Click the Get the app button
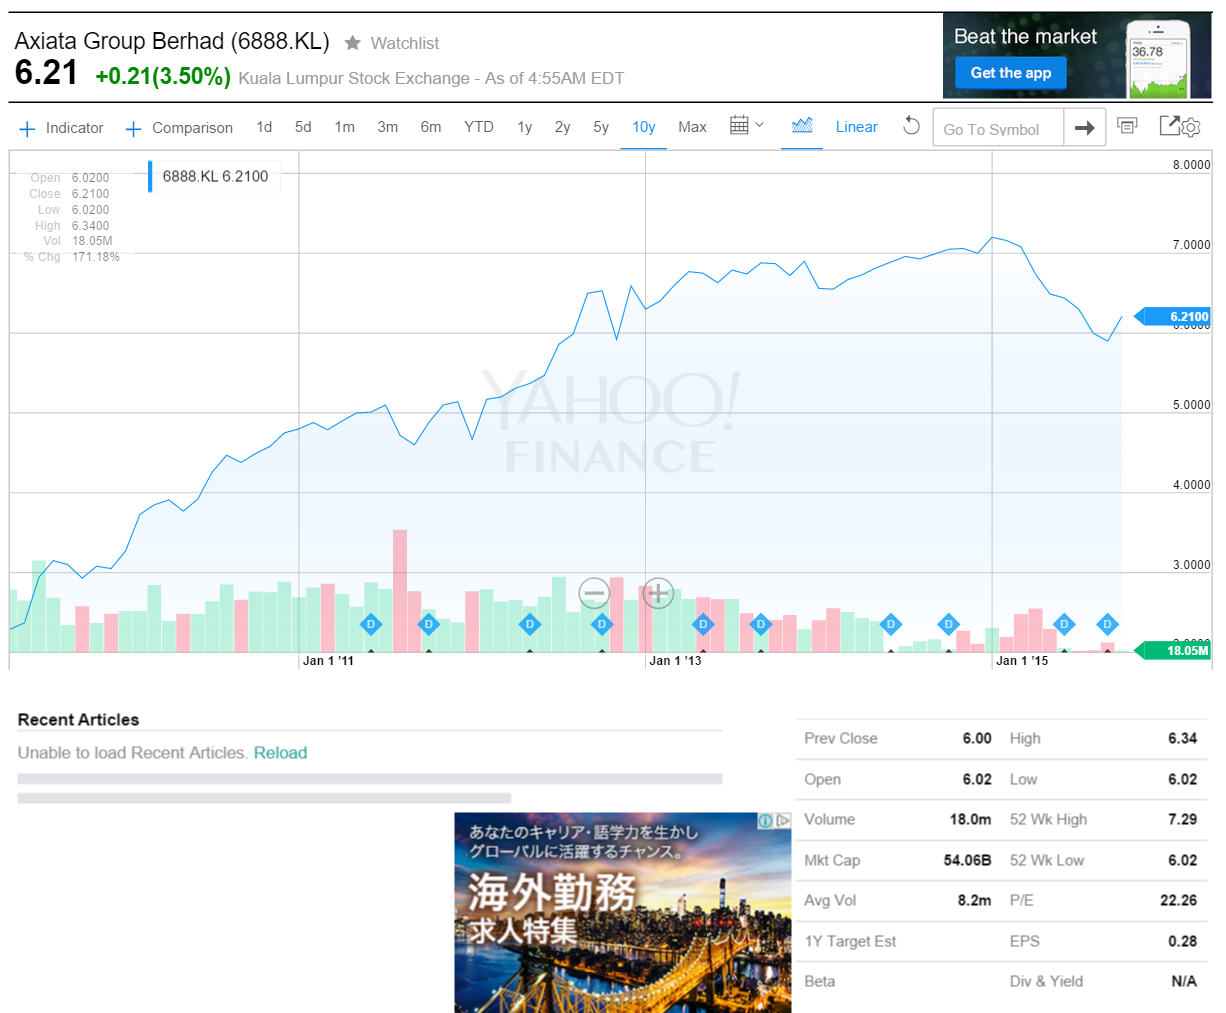This screenshot has height=1013, width=1226. click(1011, 73)
